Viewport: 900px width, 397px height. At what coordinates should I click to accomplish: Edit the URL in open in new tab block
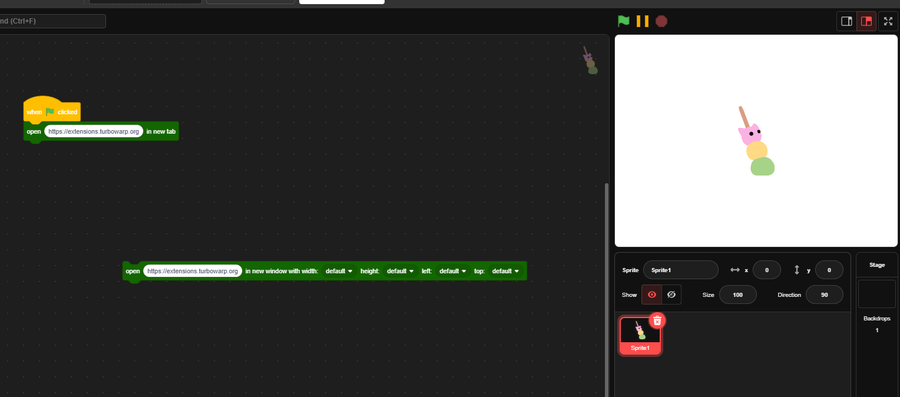click(x=94, y=131)
